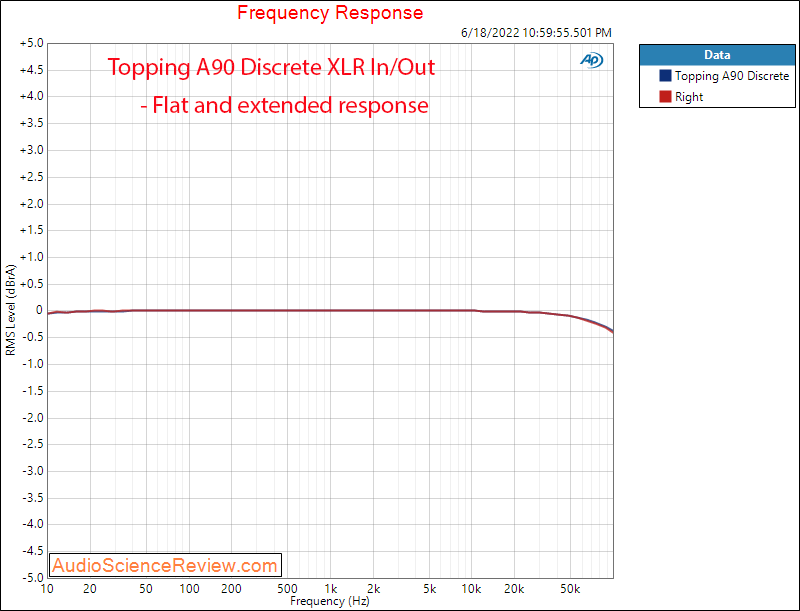The height and width of the screenshot is (611, 800).
Task: Select the 'Topping A90 Discrete' legend entry
Action: [732, 76]
